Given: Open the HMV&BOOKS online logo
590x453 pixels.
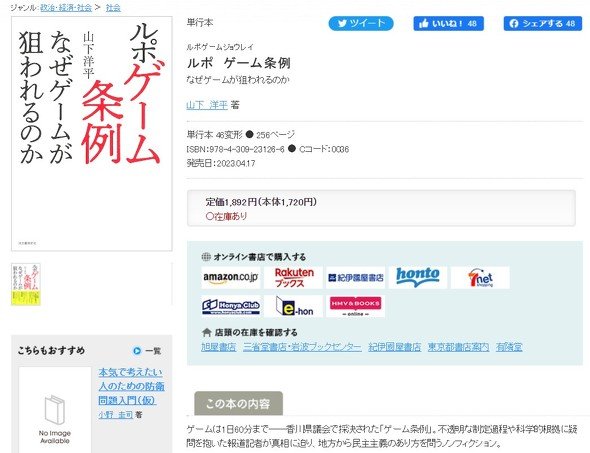Looking at the screenshot, I should pos(356,306).
